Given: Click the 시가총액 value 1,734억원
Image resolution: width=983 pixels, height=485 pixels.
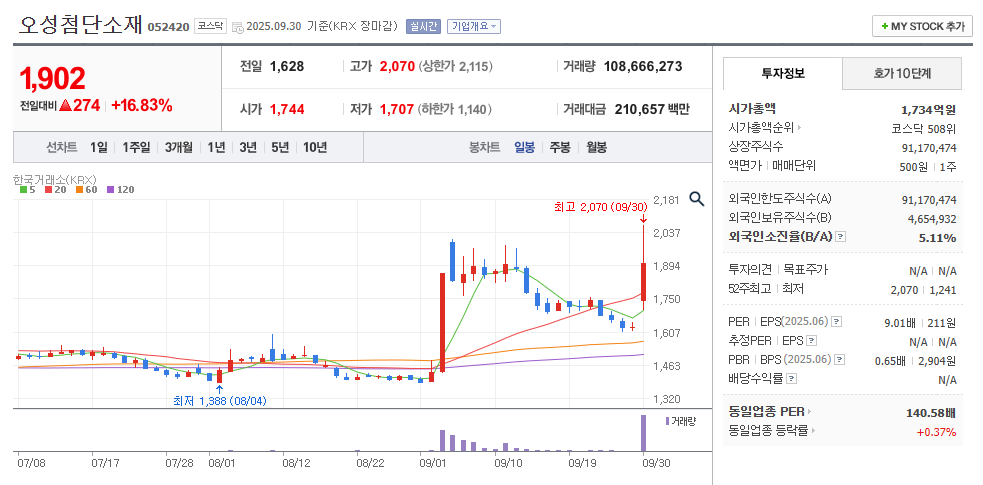Looking at the screenshot, I should pos(928,110).
